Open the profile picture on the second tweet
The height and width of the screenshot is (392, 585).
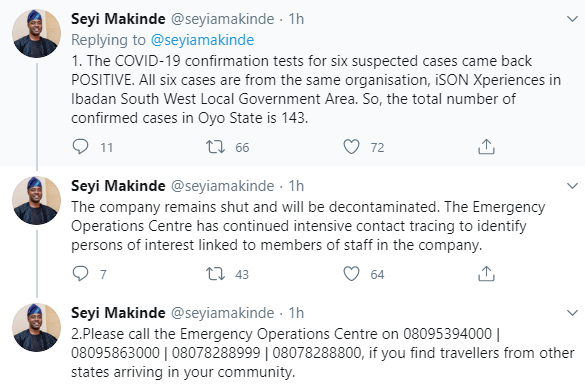point(36,200)
